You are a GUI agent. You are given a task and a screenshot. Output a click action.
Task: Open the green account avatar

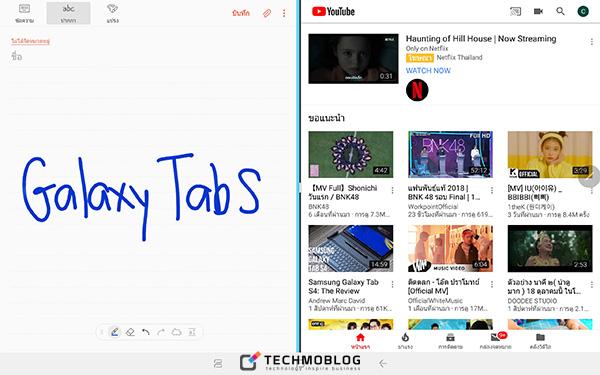pos(583,11)
